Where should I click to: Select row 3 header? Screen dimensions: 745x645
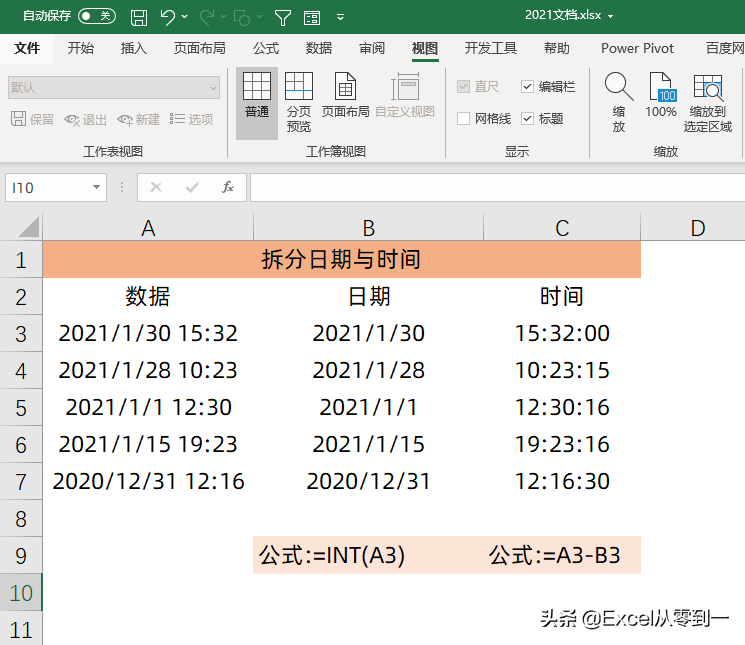[x=21, y=333]
